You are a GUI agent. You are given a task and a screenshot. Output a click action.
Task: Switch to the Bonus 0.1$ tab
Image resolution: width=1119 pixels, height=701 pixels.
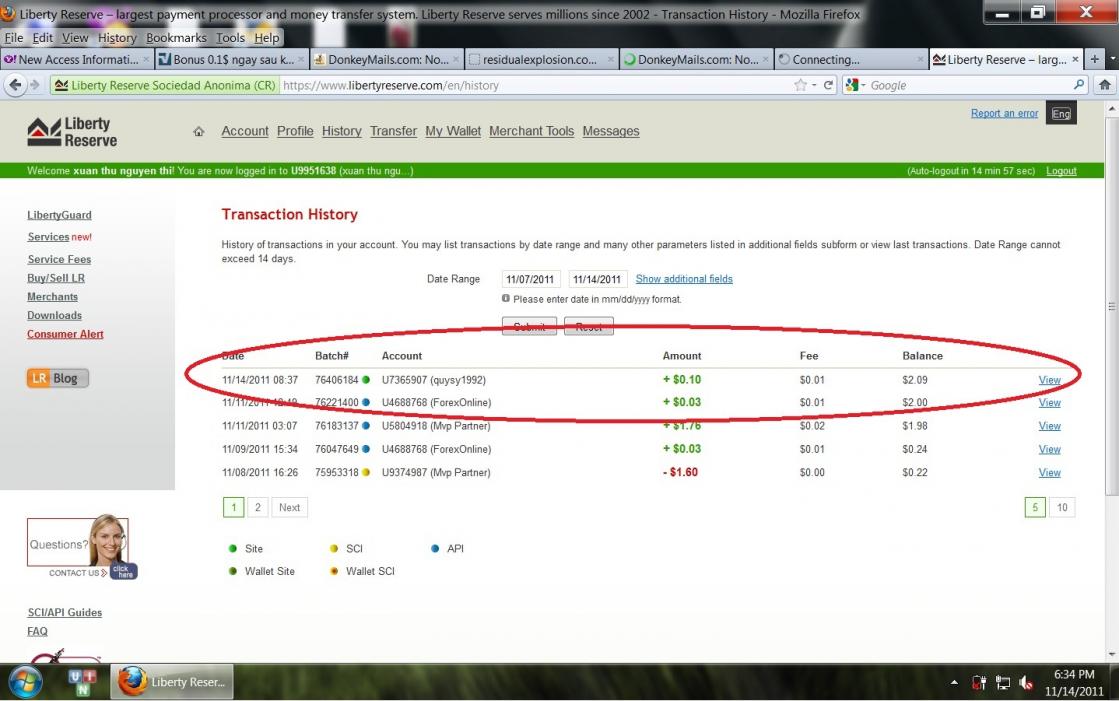[232, 59]
